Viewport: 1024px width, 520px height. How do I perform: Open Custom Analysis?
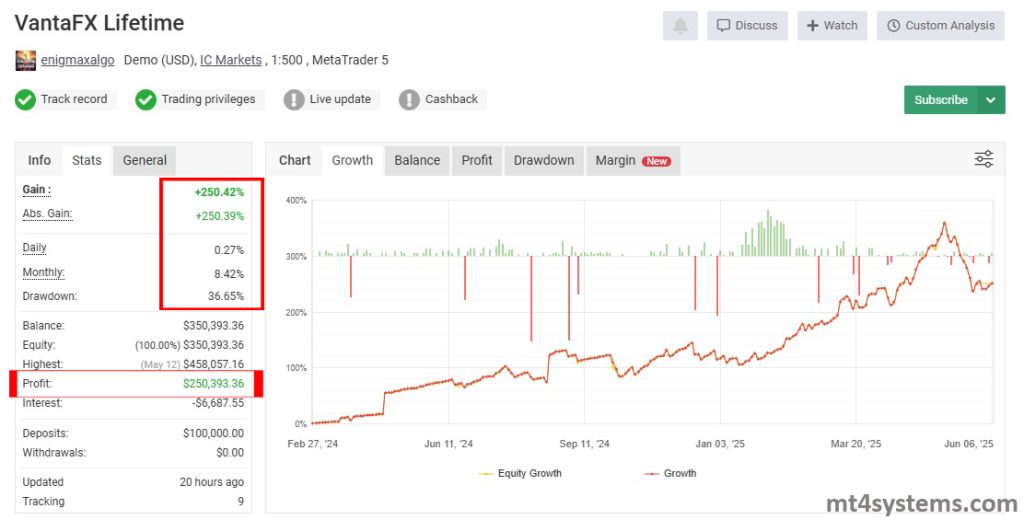[940, 26]
